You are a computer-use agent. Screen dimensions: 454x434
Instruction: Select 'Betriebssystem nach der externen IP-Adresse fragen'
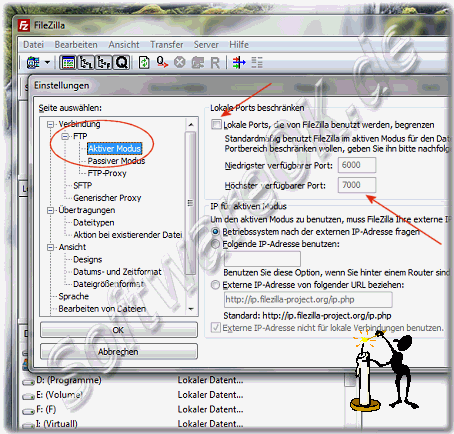click(x=216, y=232)
